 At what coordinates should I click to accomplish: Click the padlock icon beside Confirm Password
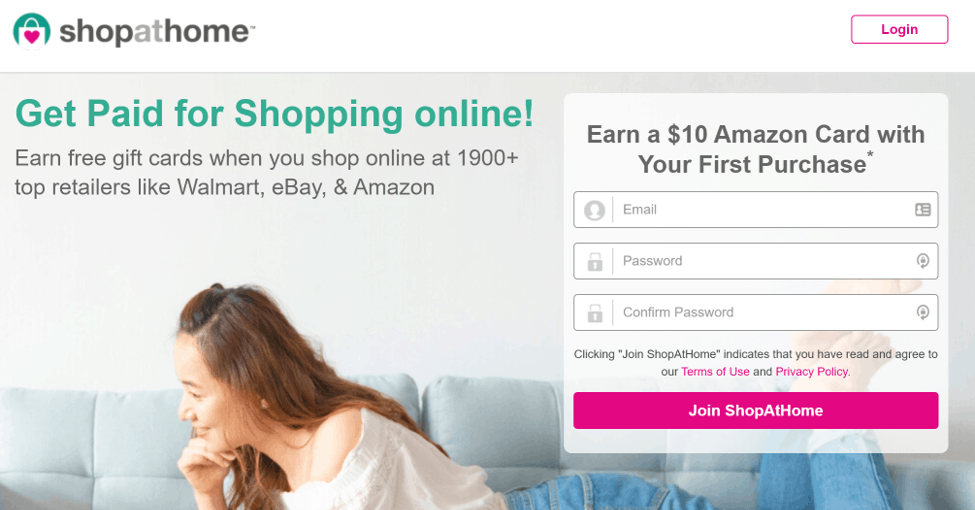(x=595, y=313)
